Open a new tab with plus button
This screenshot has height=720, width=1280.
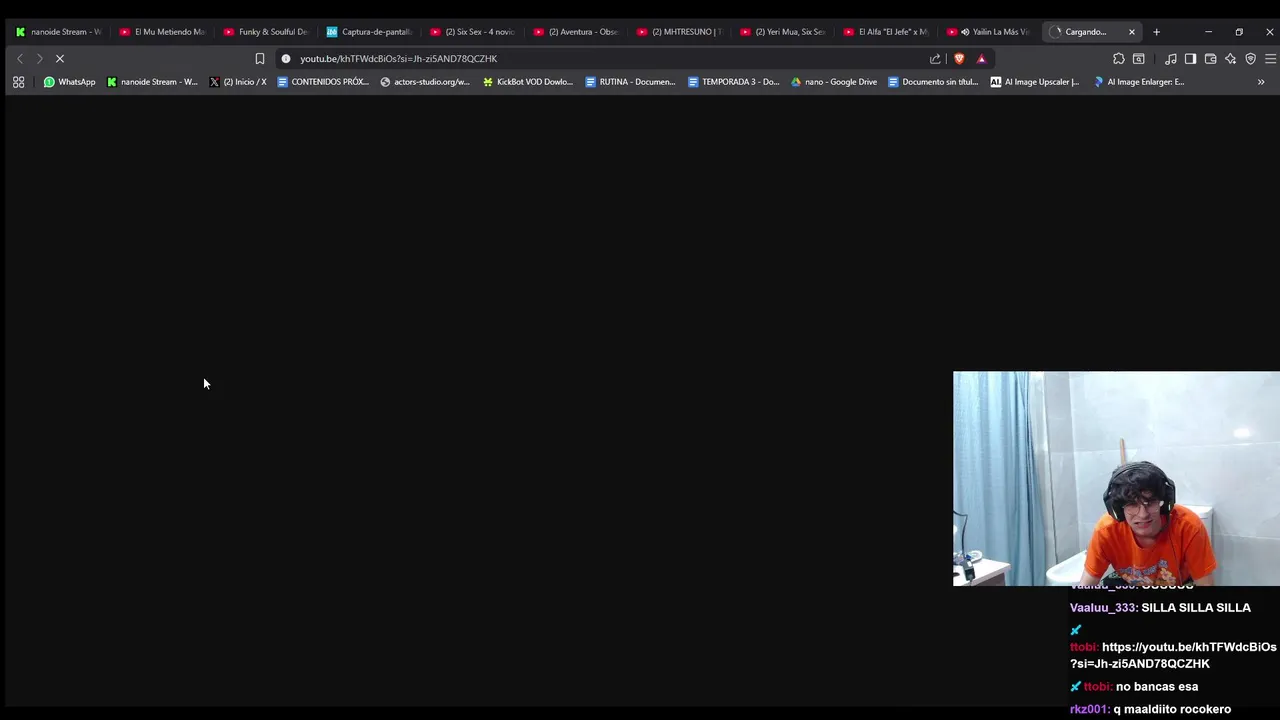[x=1156, y=32]
